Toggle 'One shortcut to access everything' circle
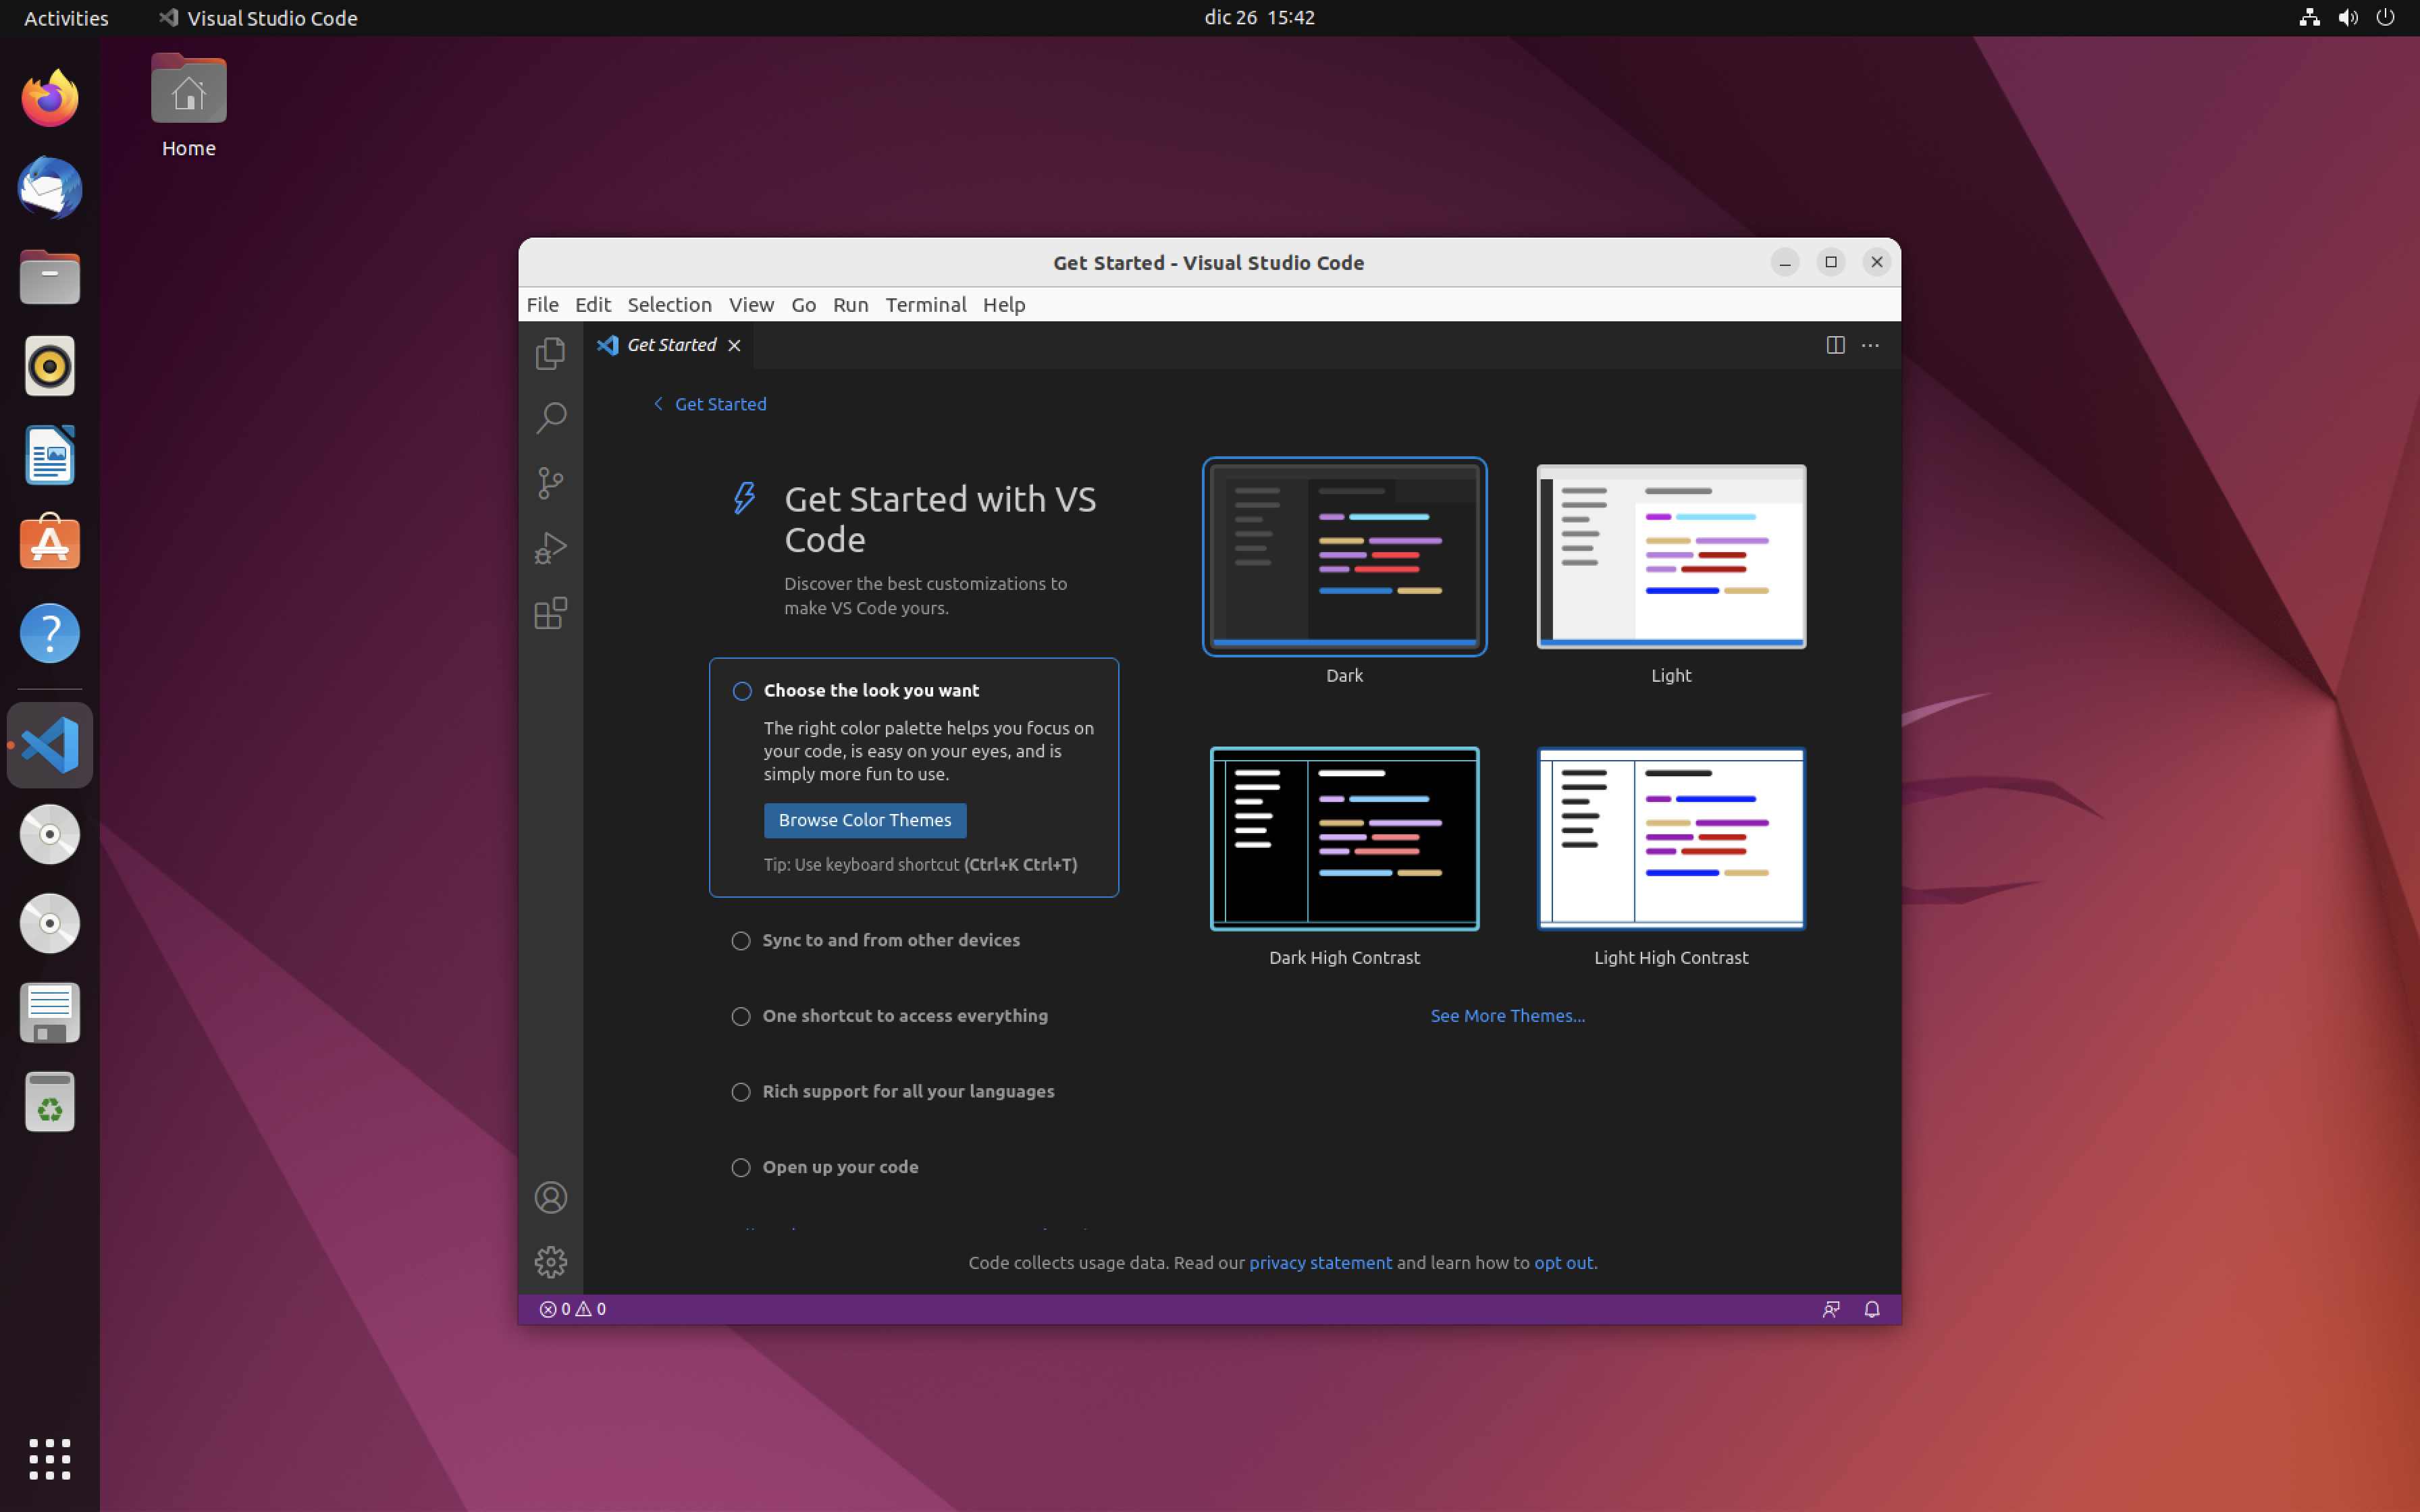Viewport: 2420px width, 1512px height. tap(741, 1016)
